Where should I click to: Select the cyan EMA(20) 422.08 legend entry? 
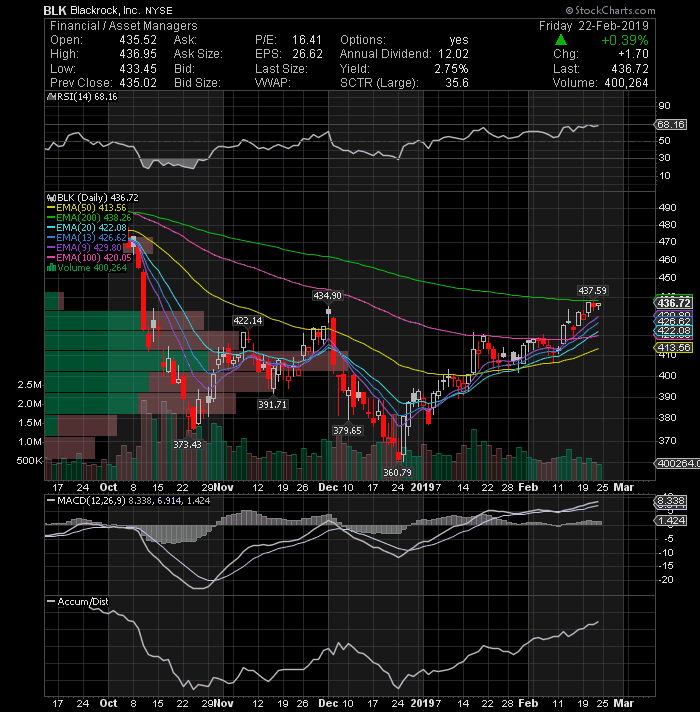[87, 228]
